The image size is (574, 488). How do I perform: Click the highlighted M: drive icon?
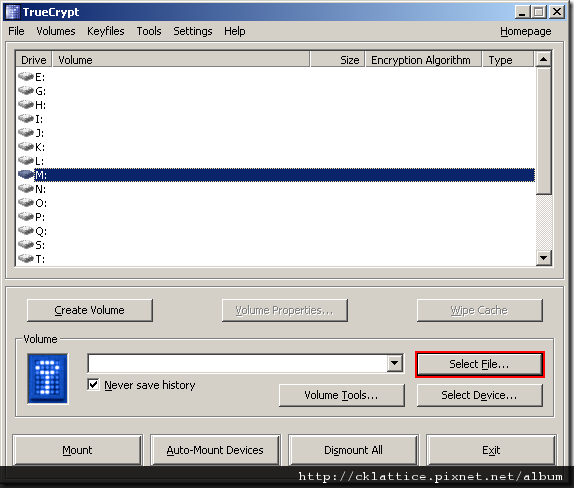click(x=26, y=175)
